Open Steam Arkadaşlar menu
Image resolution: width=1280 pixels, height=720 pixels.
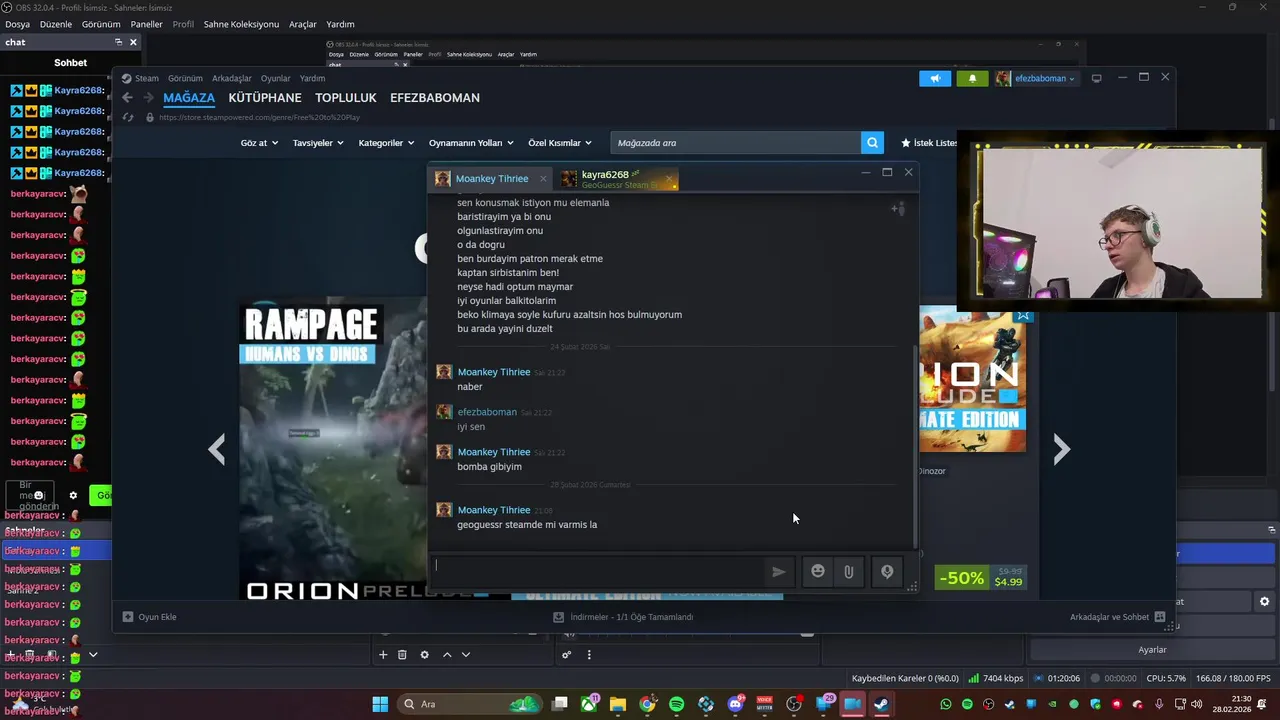click(x=232, y=78)
